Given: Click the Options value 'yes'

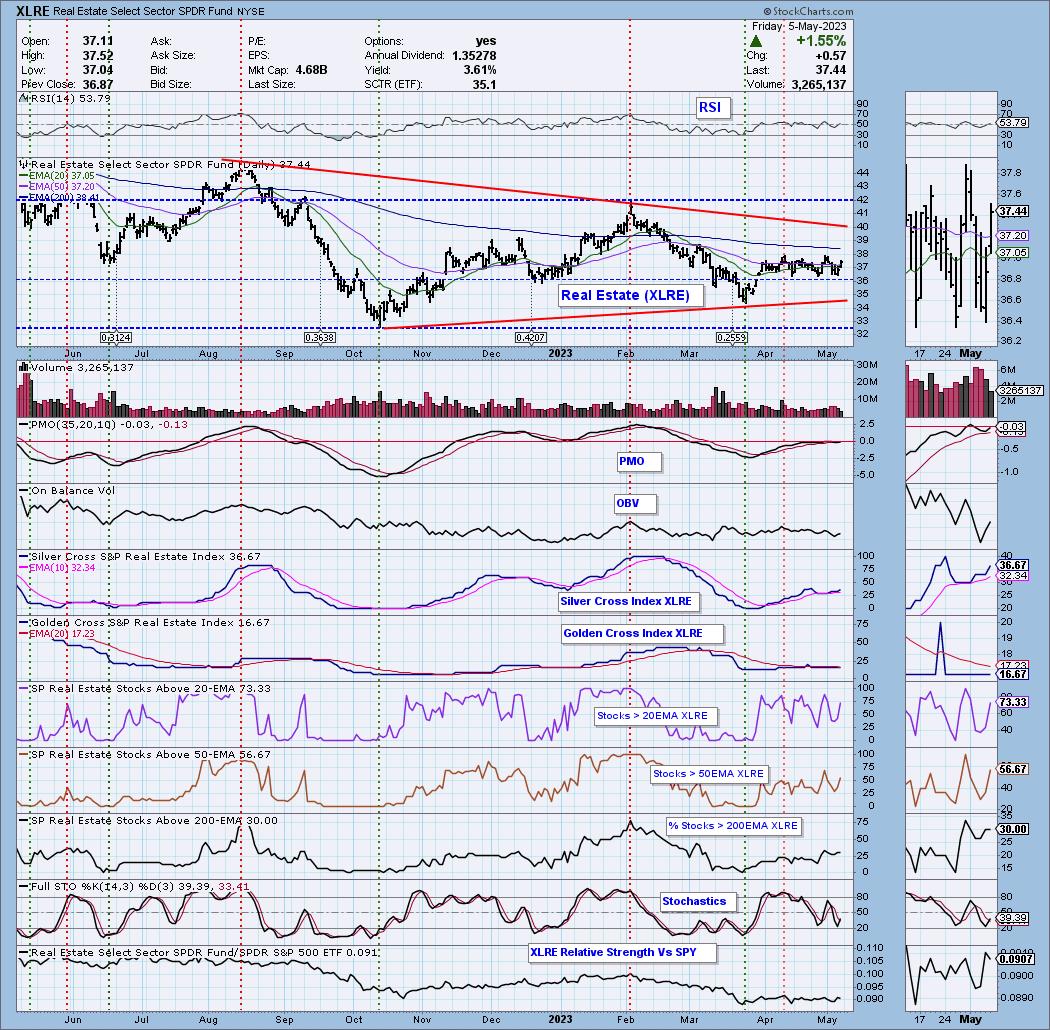Looking at the screenshot, I should (485, 41).
